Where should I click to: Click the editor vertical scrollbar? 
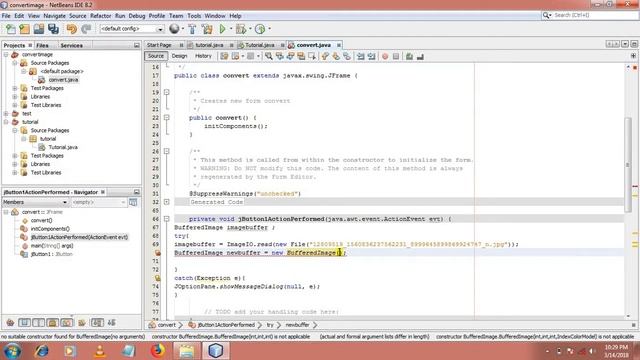pos(628,164)
